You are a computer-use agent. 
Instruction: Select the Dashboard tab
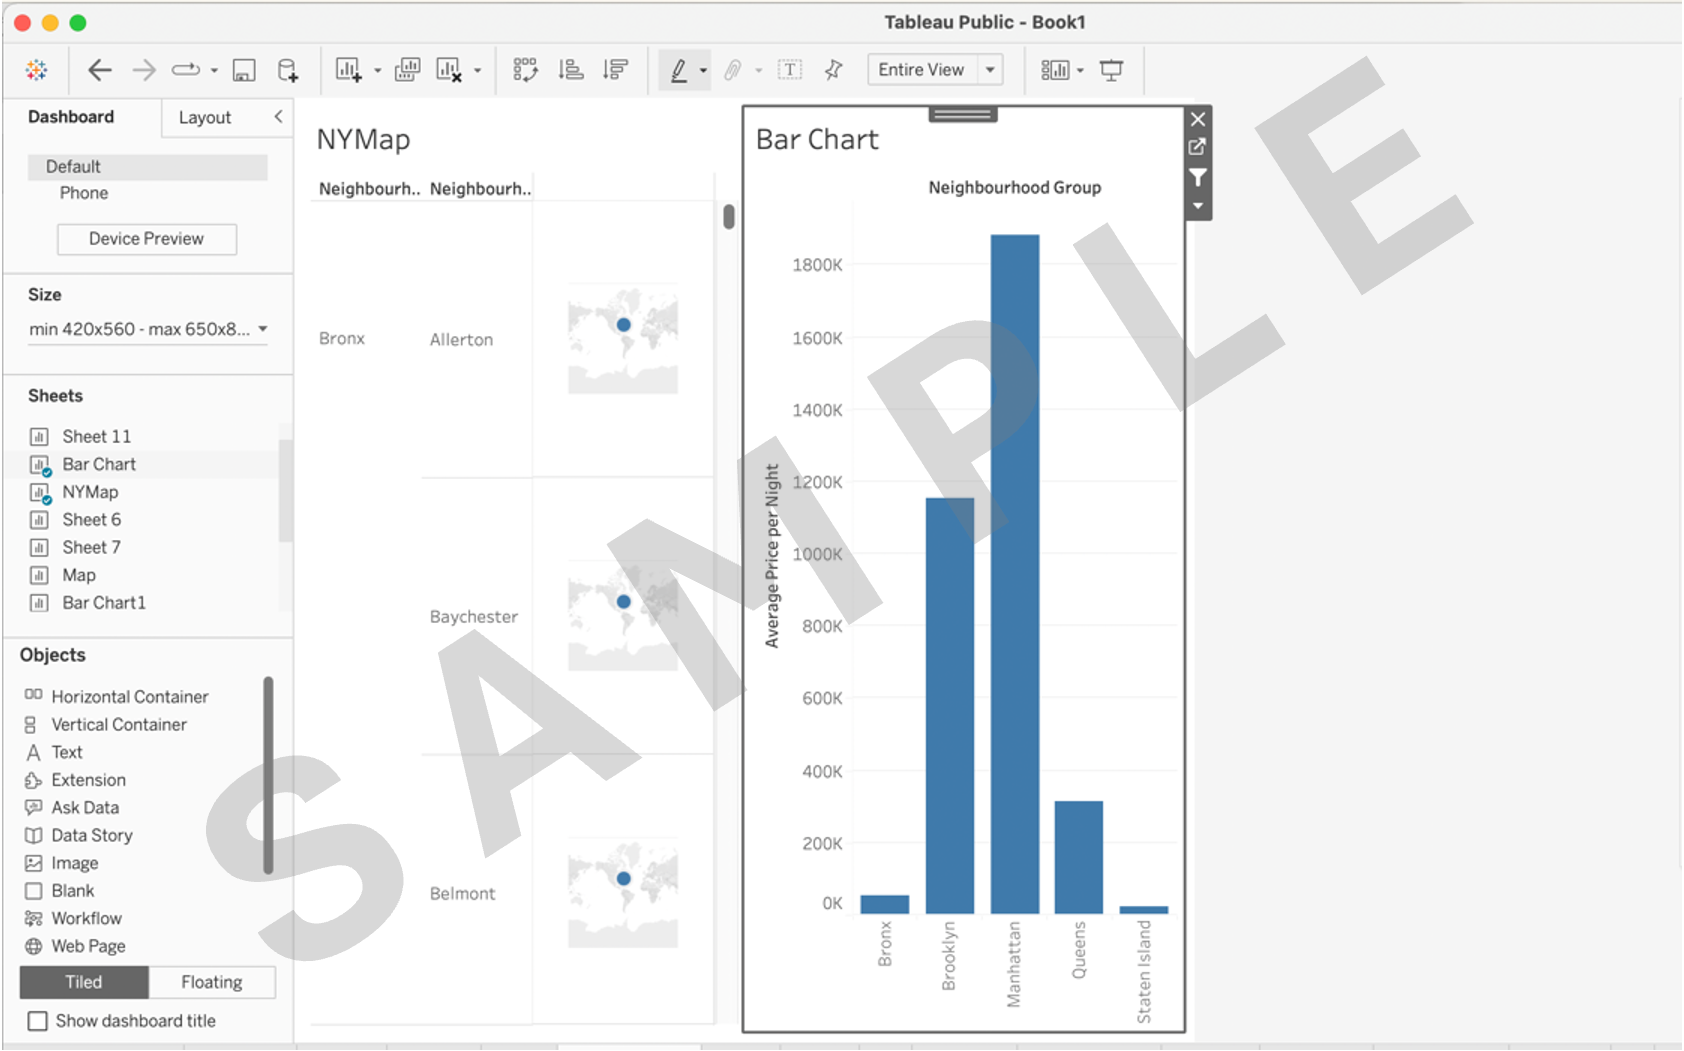[x=71, y=117]
